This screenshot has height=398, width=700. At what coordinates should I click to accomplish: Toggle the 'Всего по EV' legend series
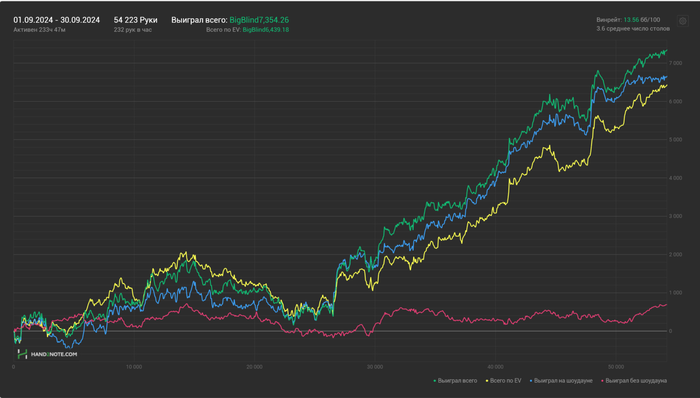pos(503,381)
